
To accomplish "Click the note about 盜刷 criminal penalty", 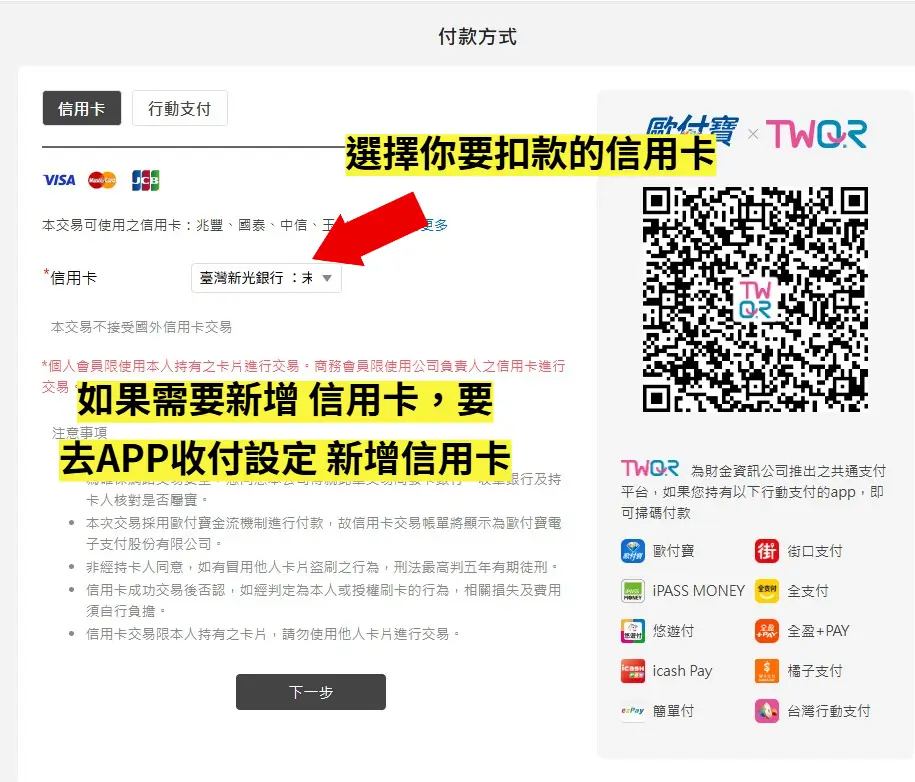I will point(322,567).
